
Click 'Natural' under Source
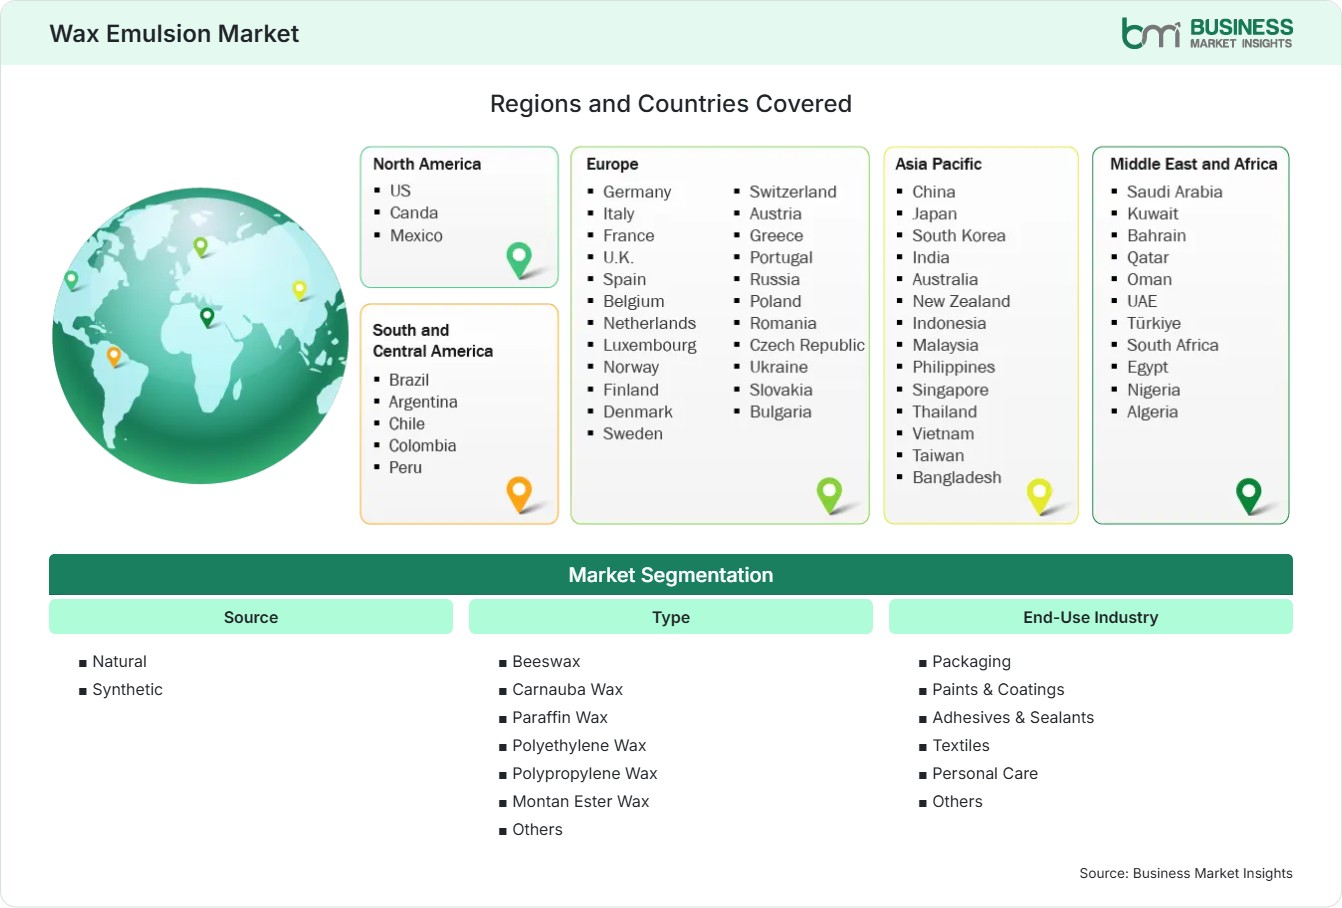coord(119,661)
